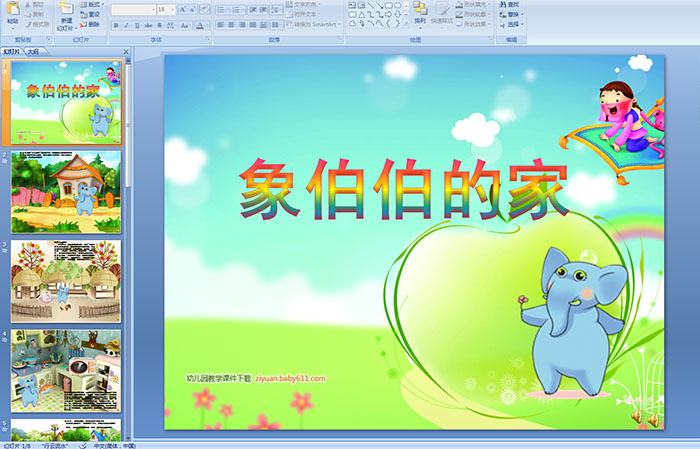This screenshot has width=700, height=449.
Task: Open the font size dropdown
Action: coord(172,9)
